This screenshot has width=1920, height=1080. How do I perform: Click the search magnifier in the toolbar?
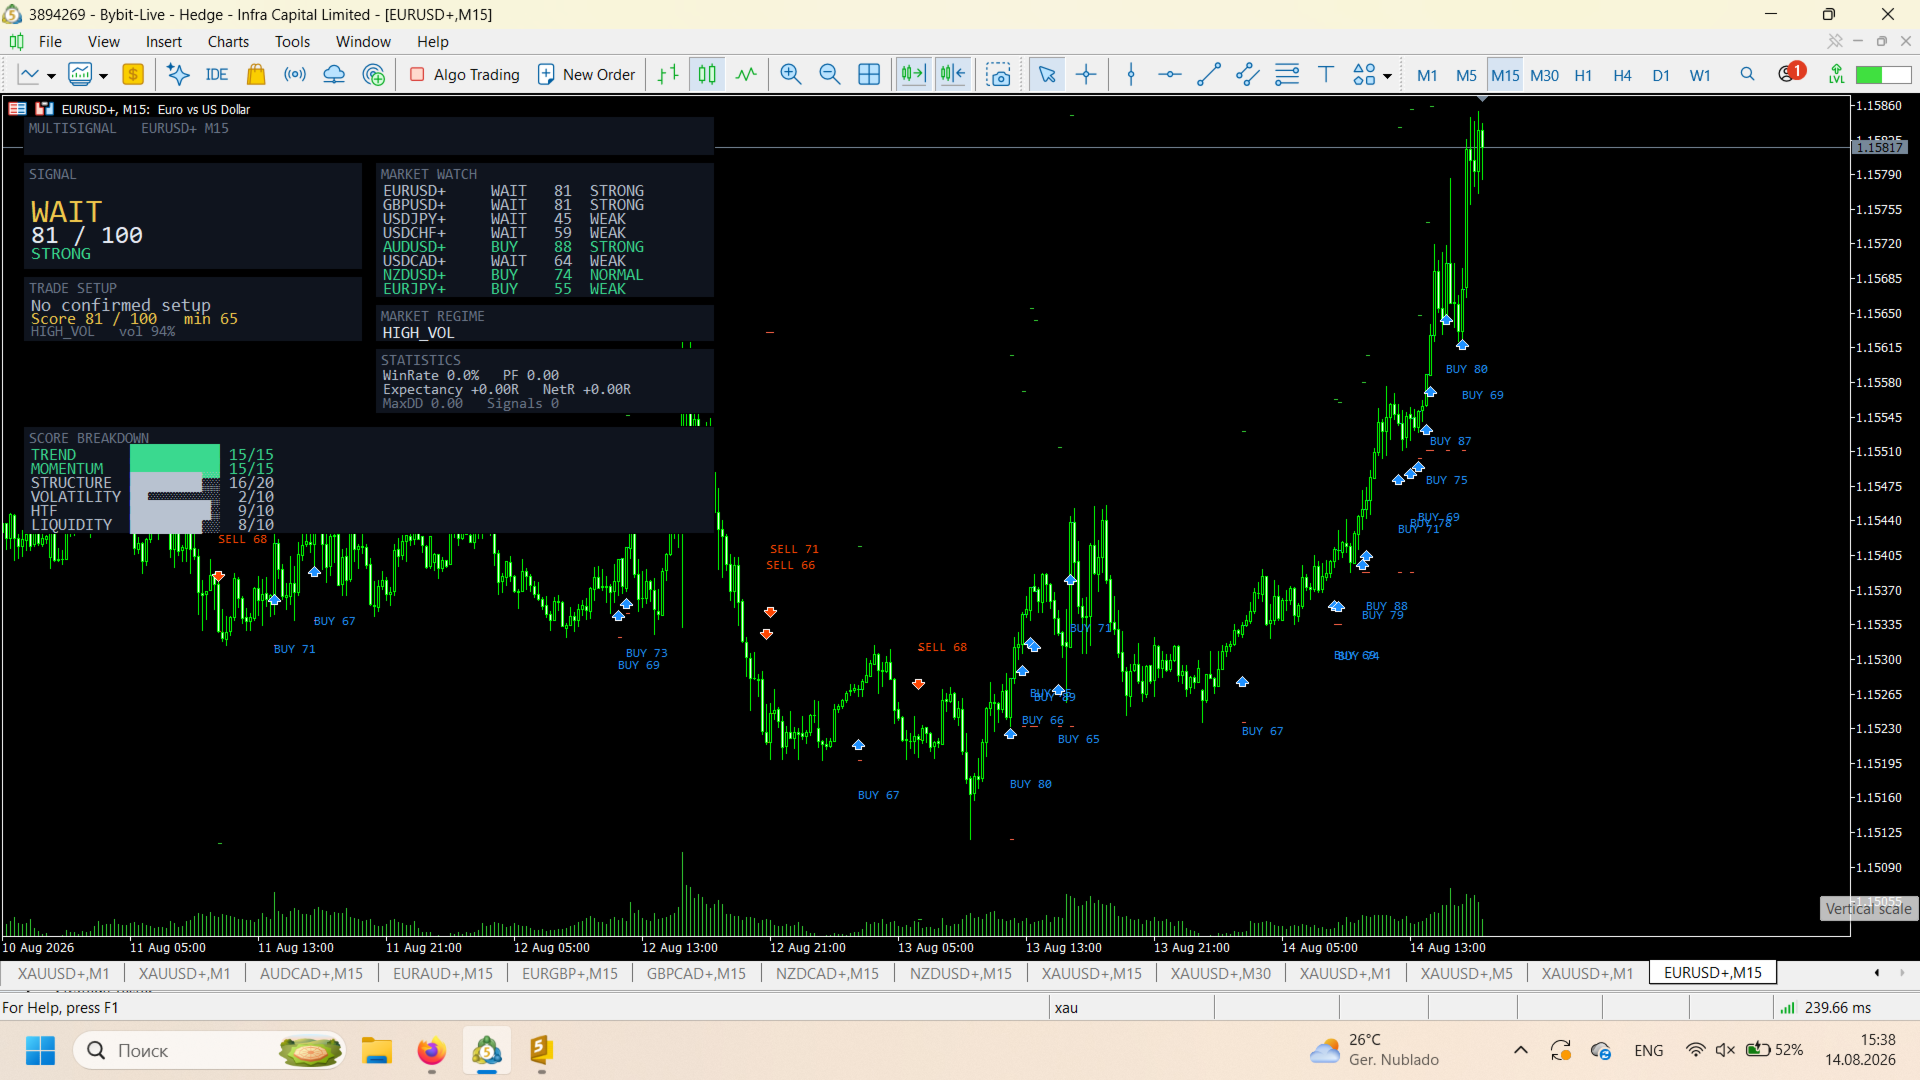(x=1747, y=74)
